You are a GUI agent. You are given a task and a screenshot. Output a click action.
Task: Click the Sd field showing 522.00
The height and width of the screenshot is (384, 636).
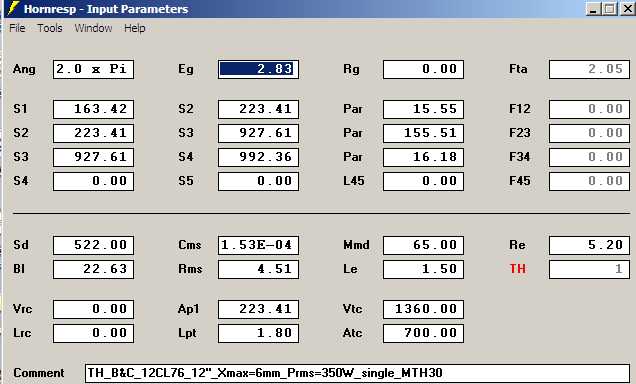(93, 245)
